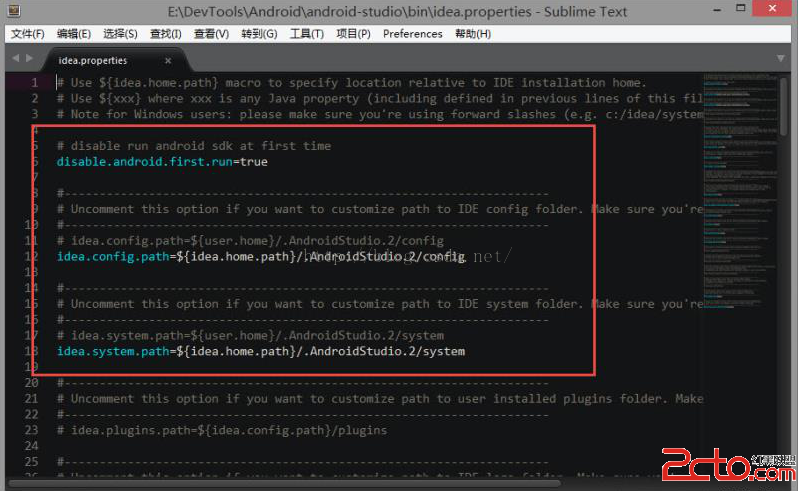
Task: Click the commented '# idea.system.path=${user.home}' line
Action: pos(250,335)
